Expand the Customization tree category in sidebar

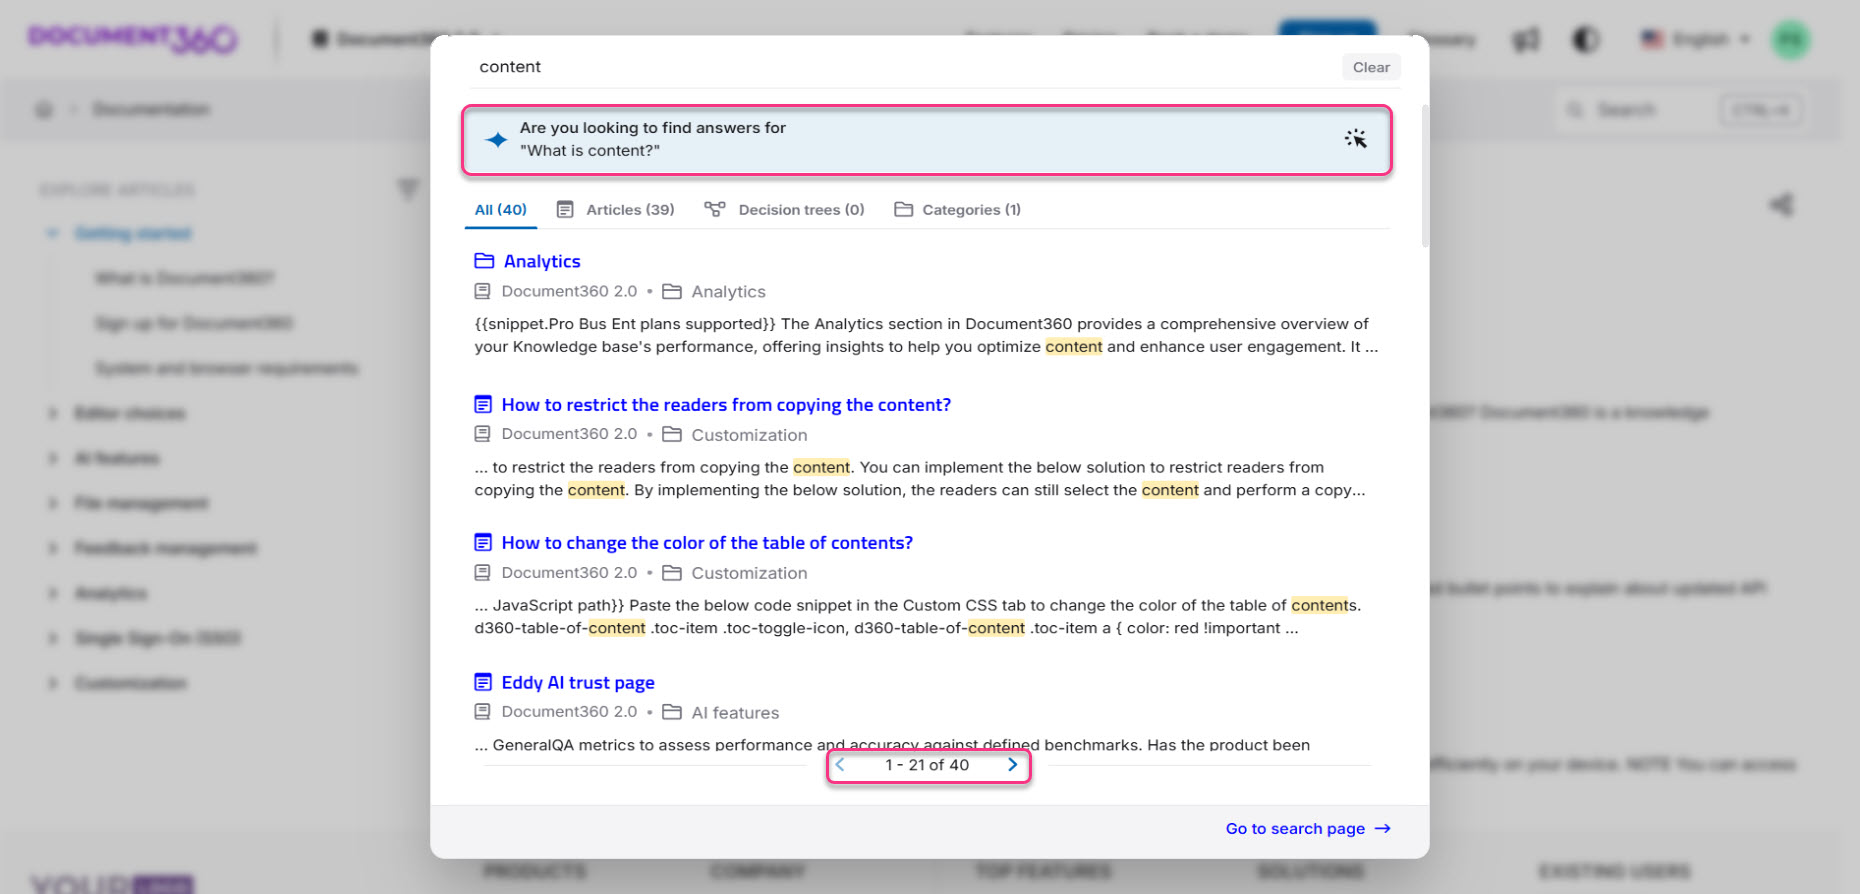click(x=52, y=683)
